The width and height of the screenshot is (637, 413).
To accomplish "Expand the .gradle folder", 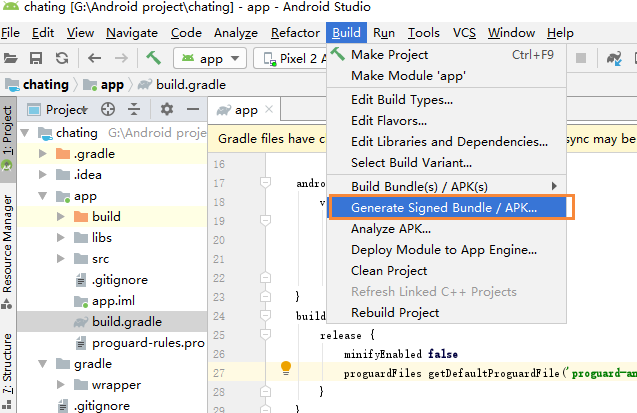I will click(x=43, y=154).
